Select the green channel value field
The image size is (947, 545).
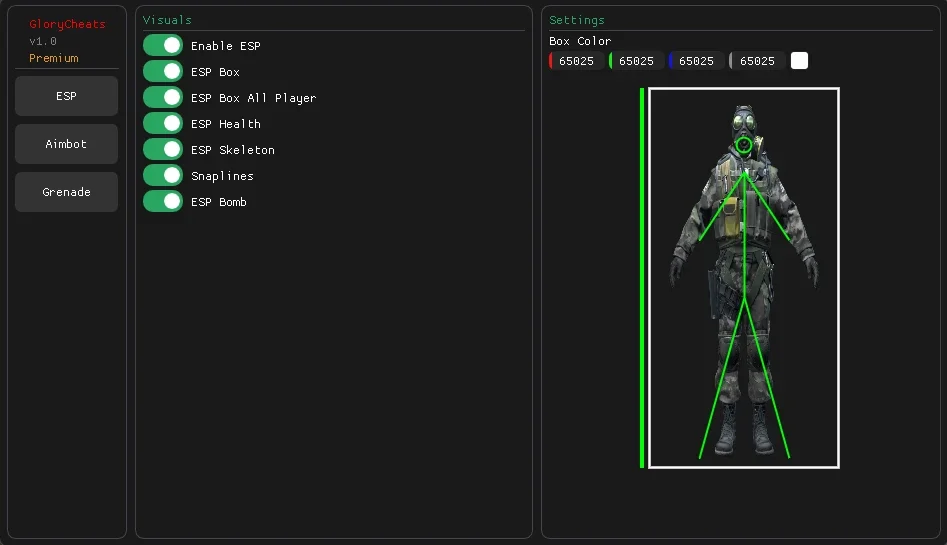click(637, 61)
